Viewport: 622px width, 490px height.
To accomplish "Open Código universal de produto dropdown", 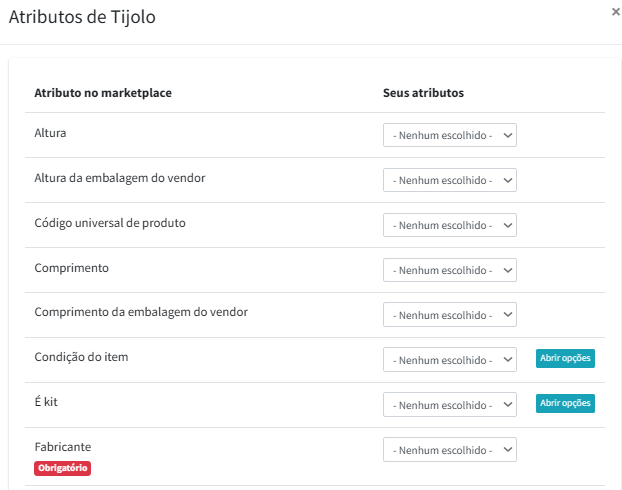I will pyautogui.click(x=450, y=225).
